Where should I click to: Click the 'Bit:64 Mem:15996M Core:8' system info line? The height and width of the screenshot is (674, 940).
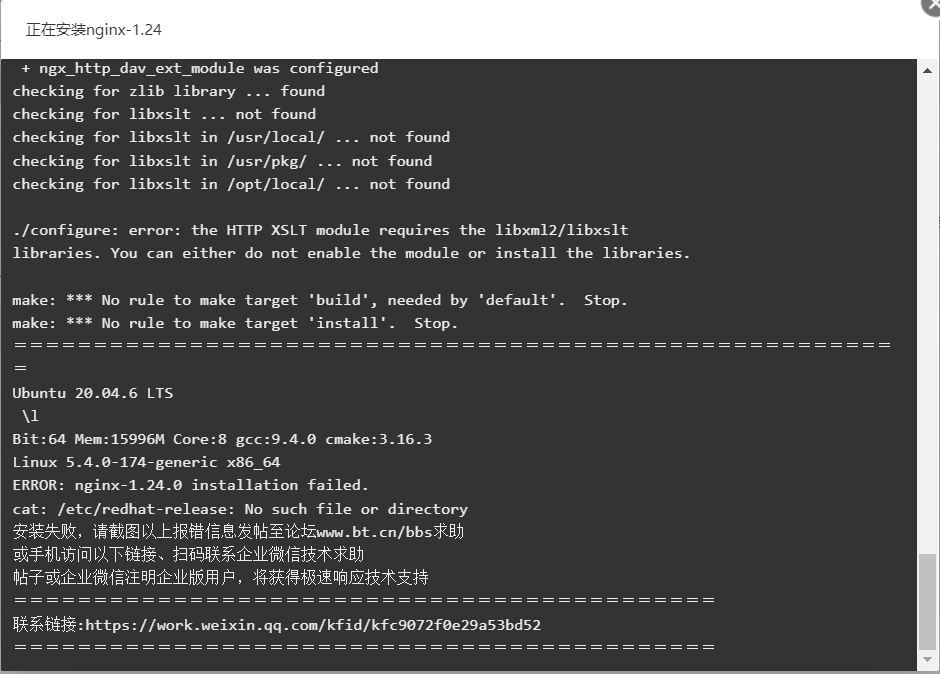(x=222, y=440)
